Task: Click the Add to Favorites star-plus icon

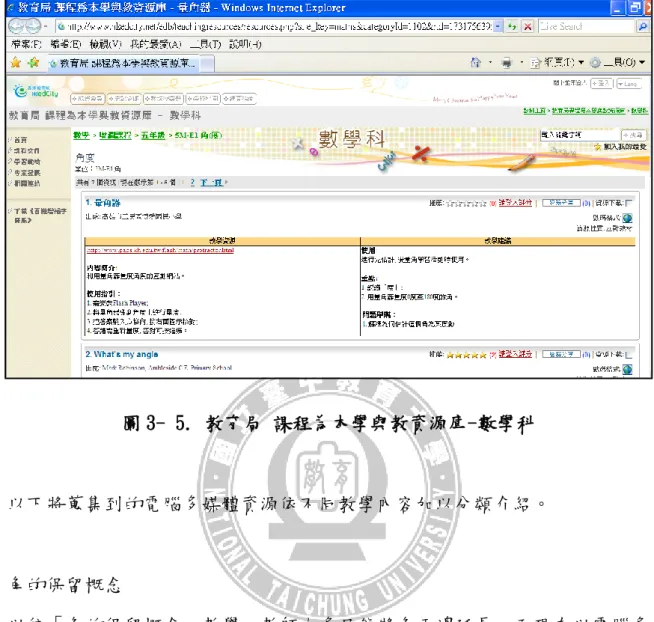Action: pos(33,63)
